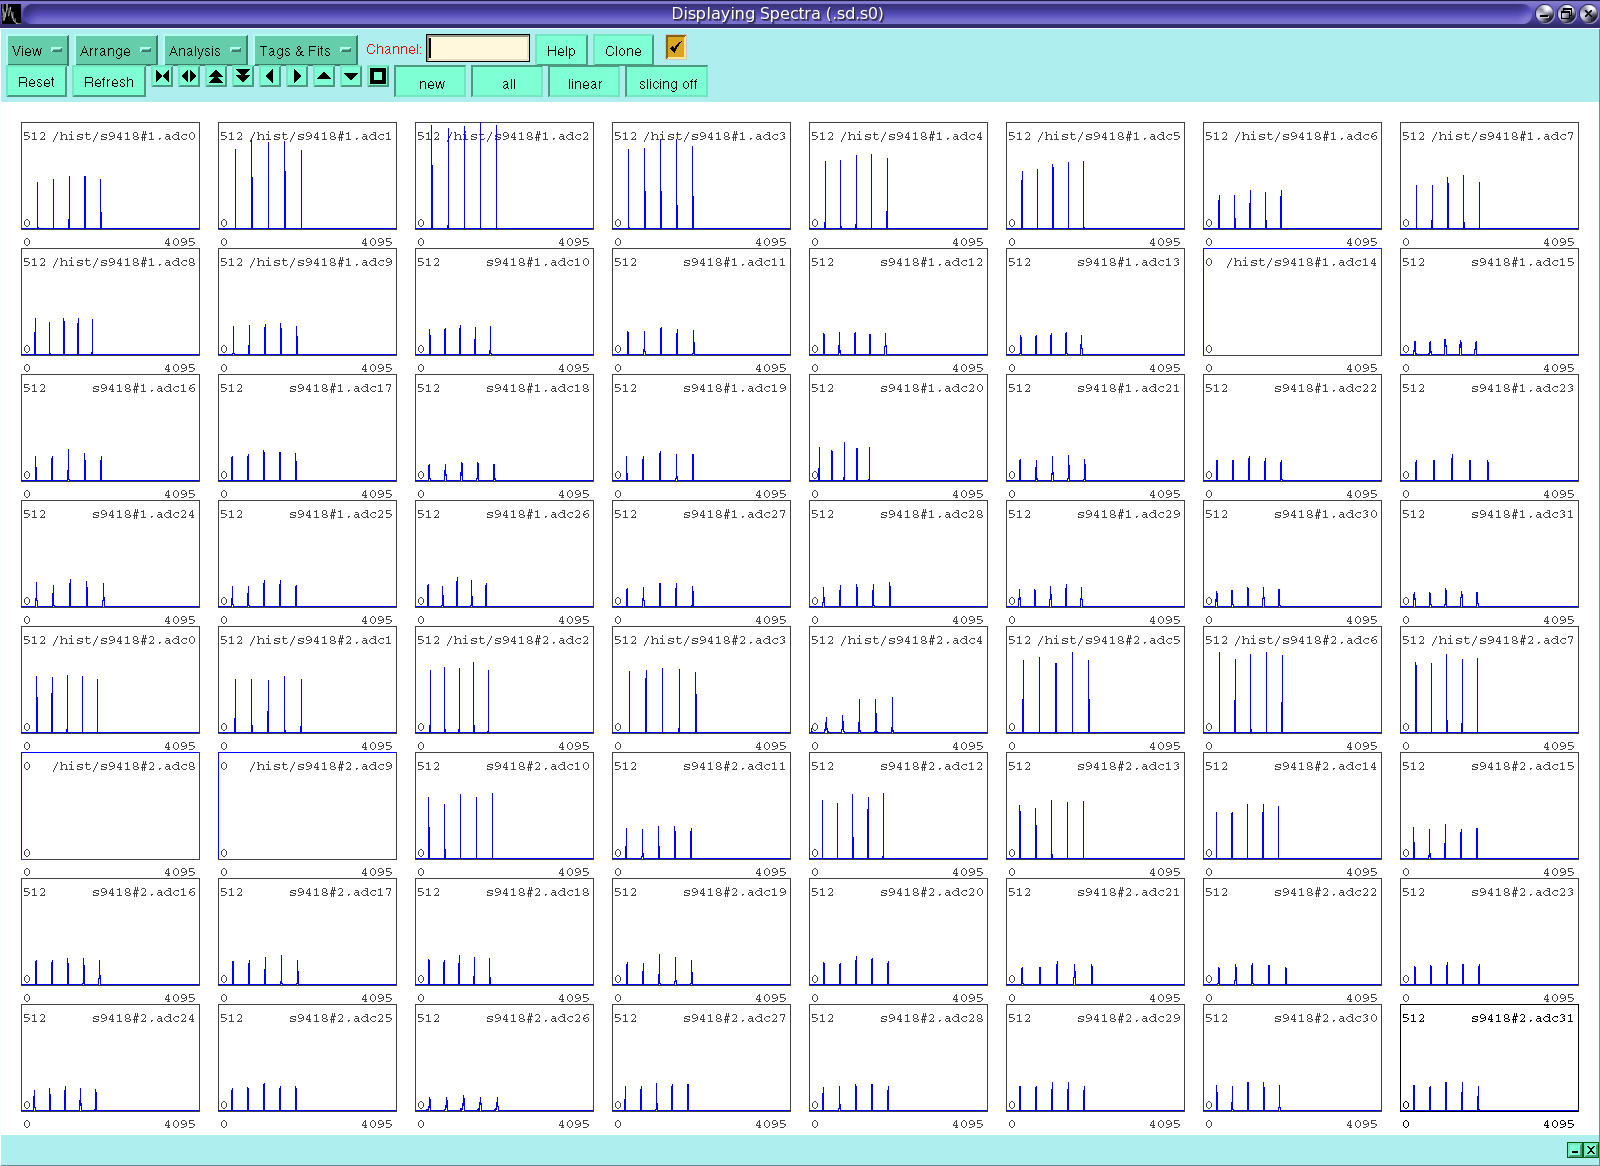Select the s9418#2.adc24 spectrum plot
Image resolution: width=1600 pixels, height=1166 pixels.
[110, 1059]
